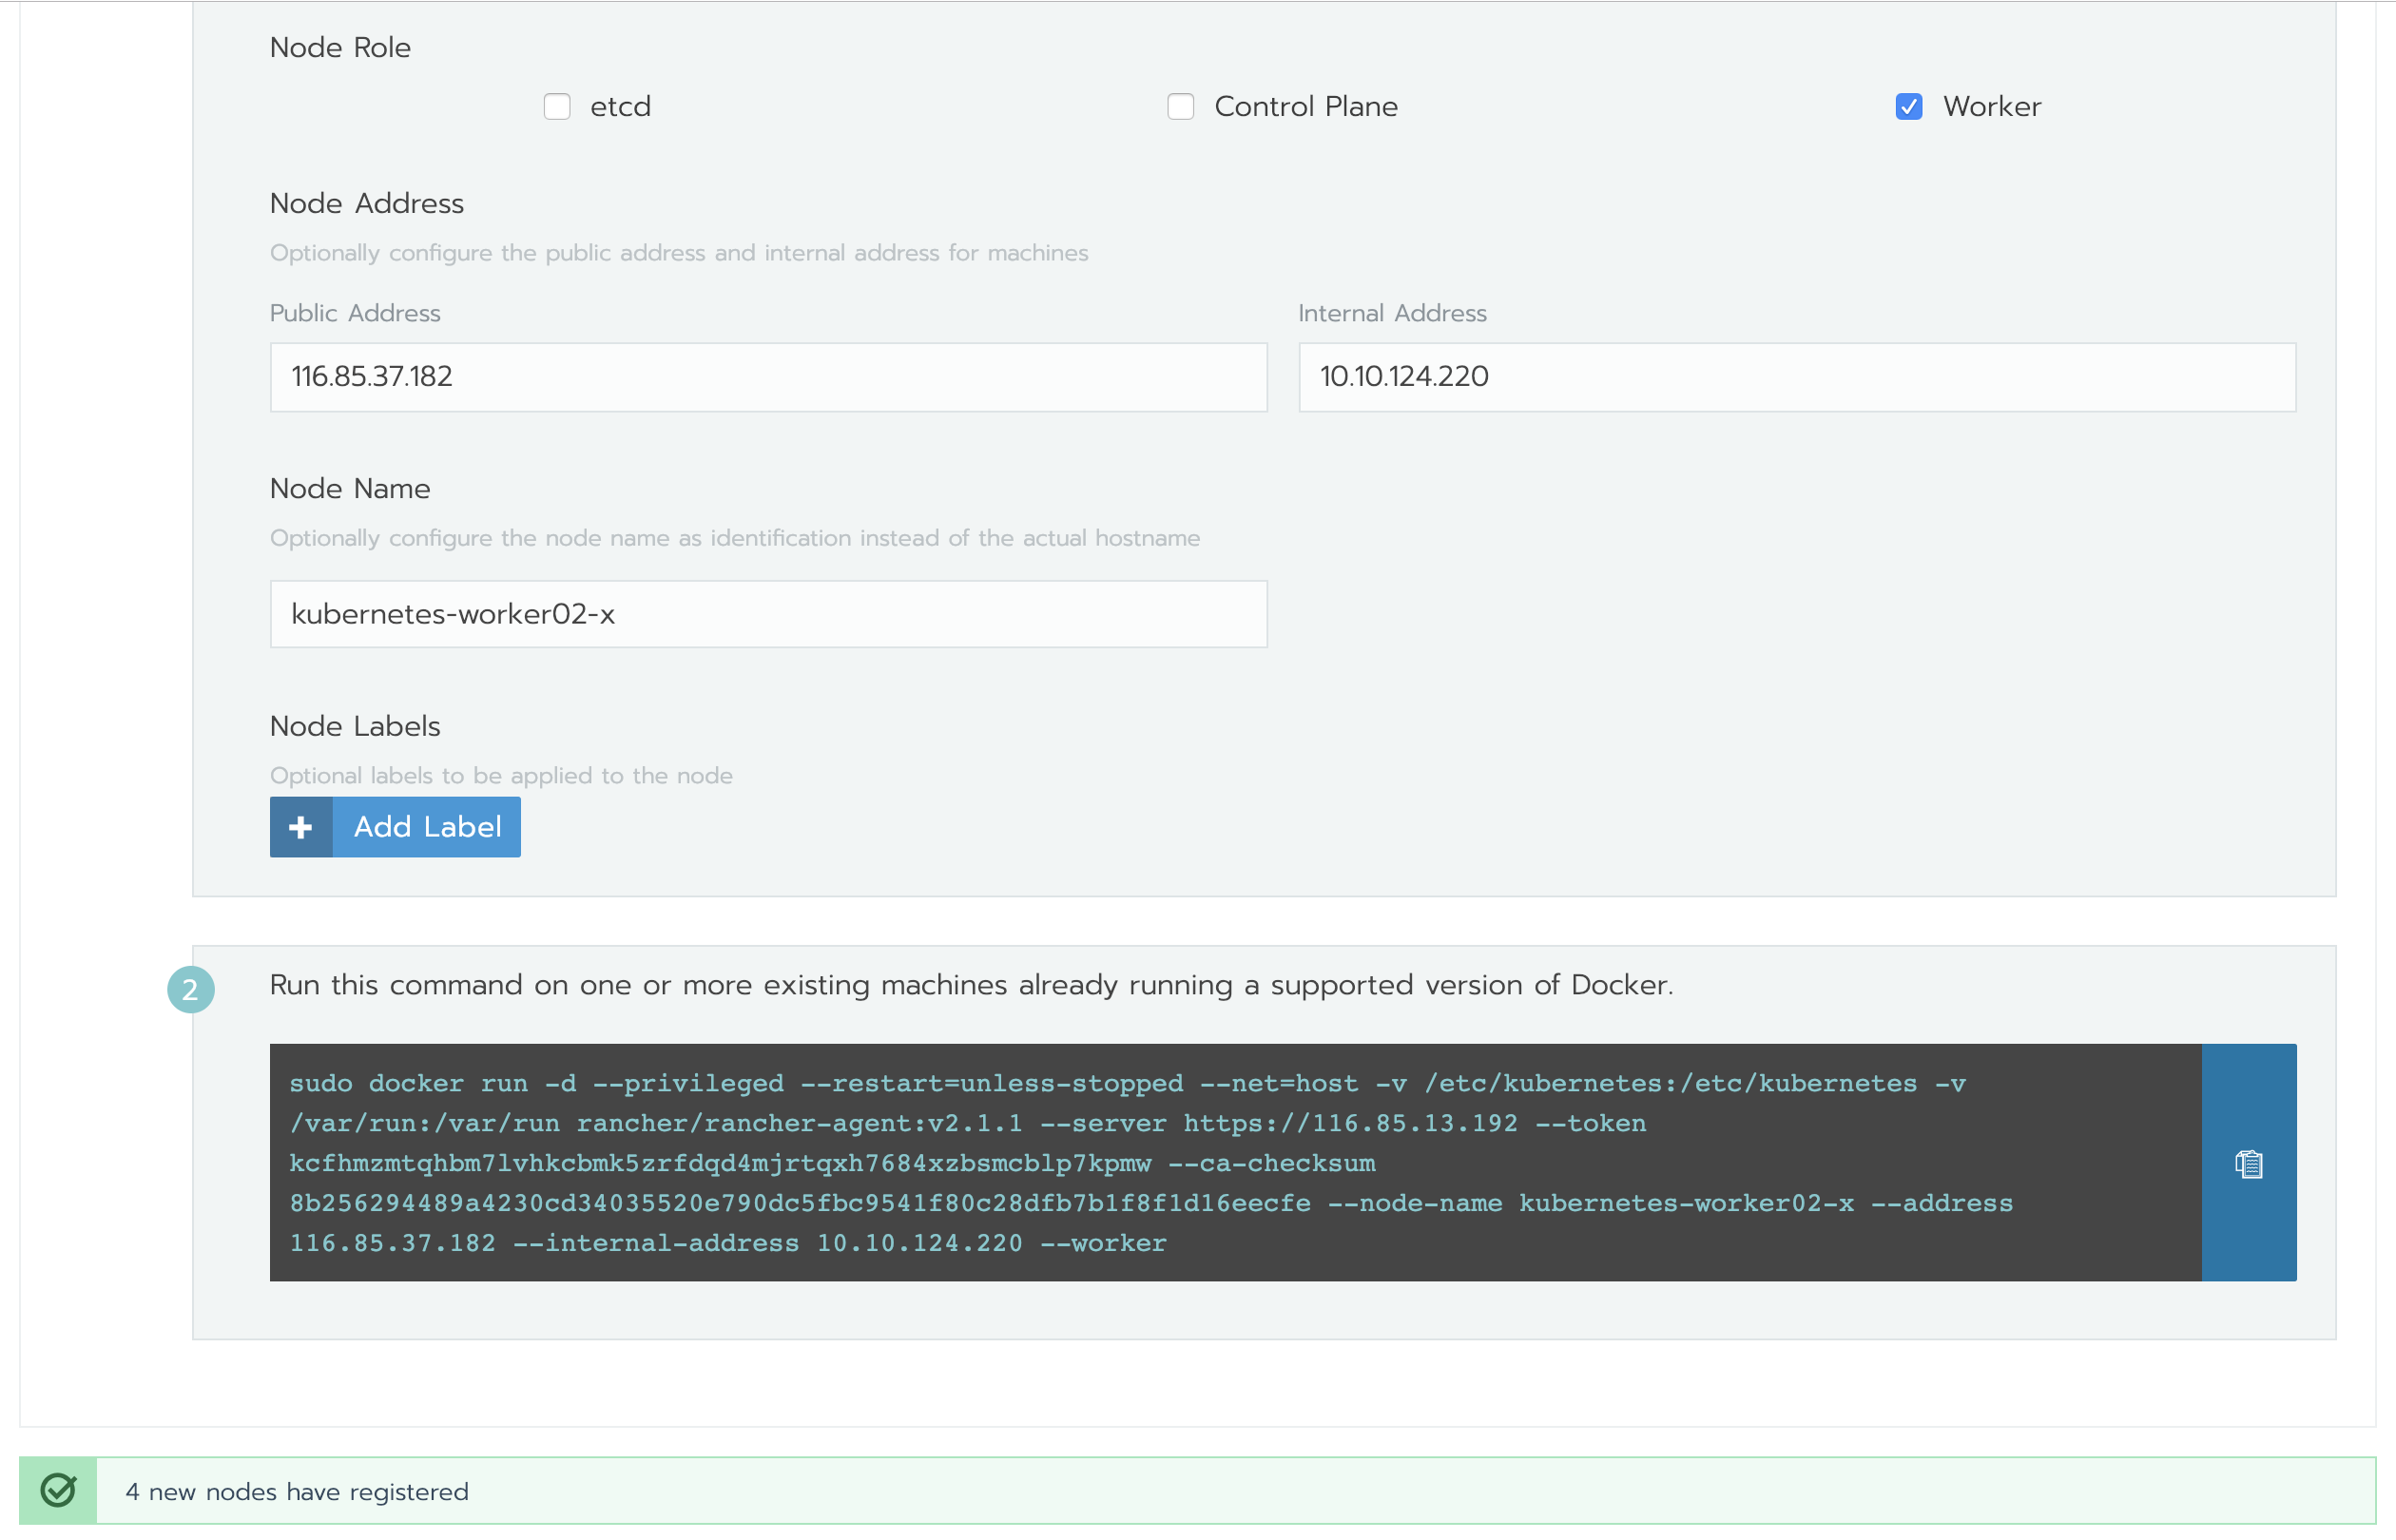Click the Node Address section heading
The image size is (2396, 1540).
367,204
